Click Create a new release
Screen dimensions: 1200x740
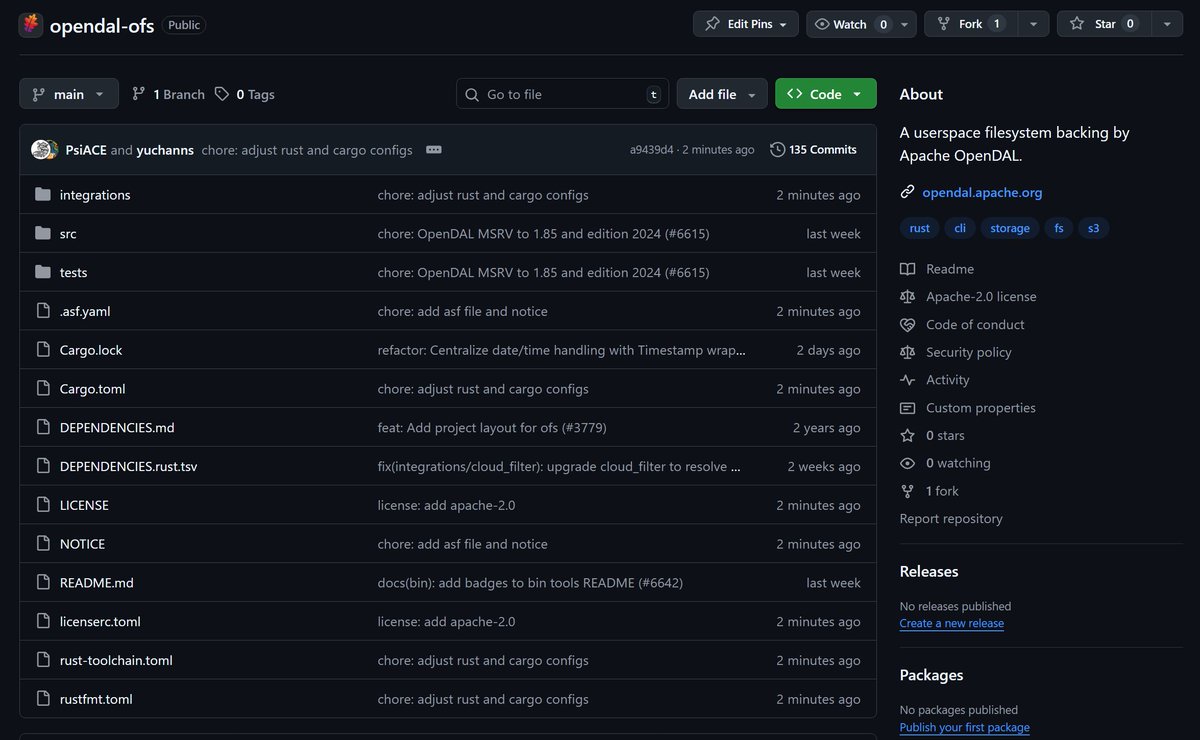[951, 623]
